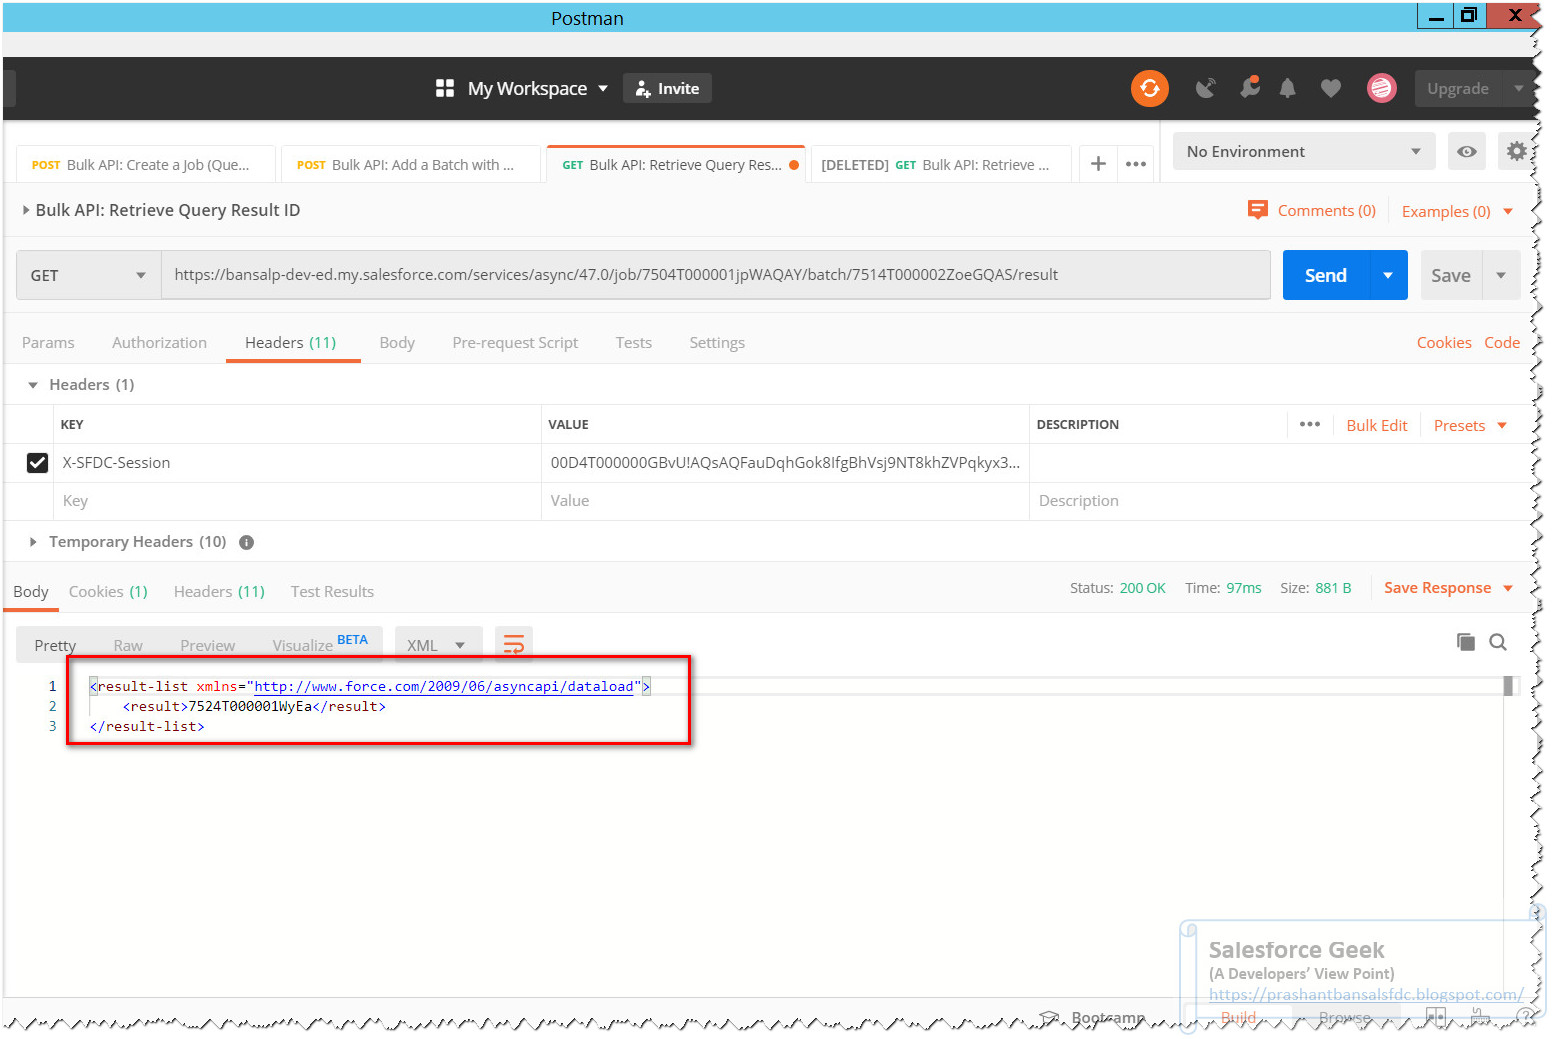This screenshot has height=1039, width=1552.
Task: Open the manage environments gear icon
Action: point(1516,151)
